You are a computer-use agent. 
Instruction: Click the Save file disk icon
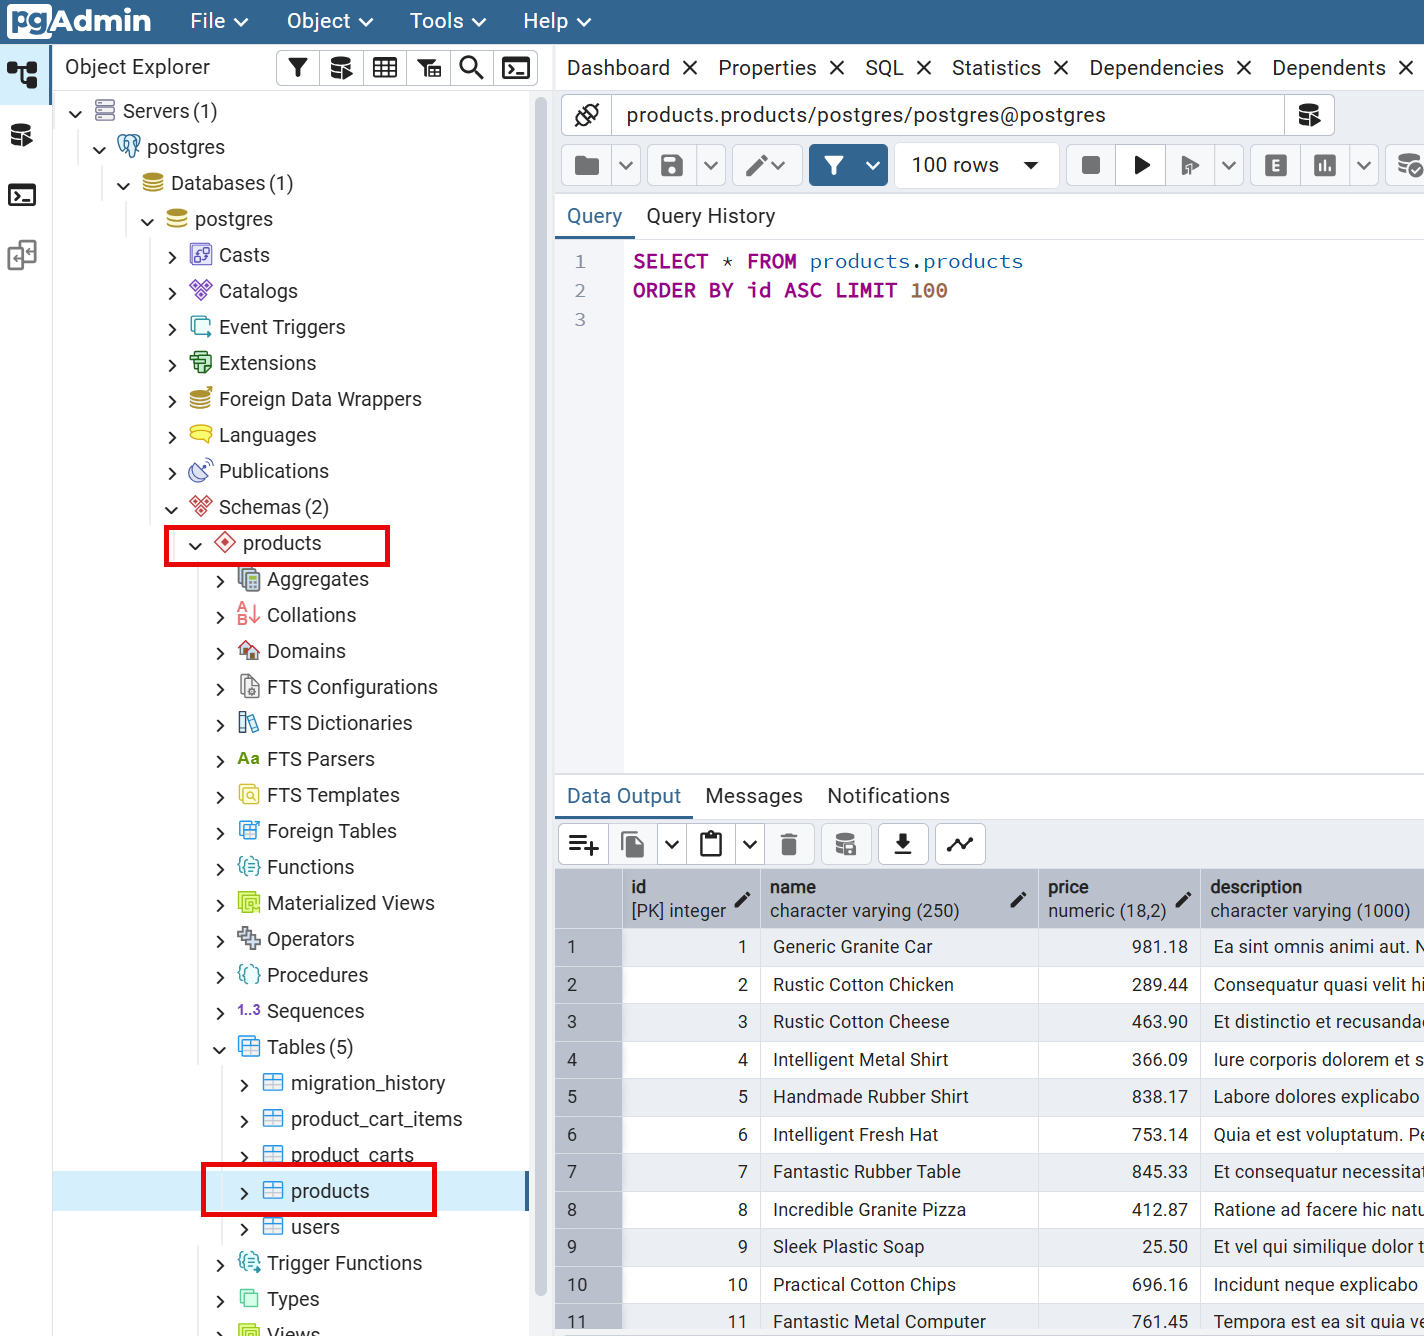click(672, 165)
